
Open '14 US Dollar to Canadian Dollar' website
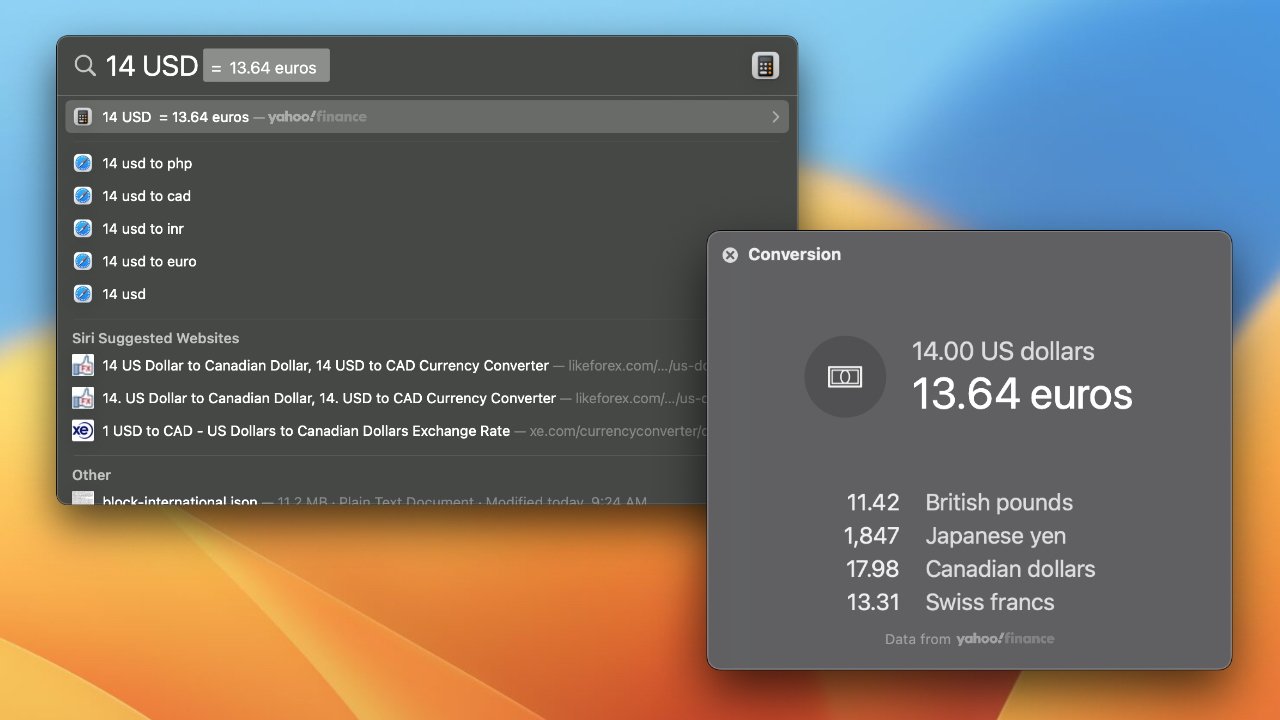tap(325, 365)
